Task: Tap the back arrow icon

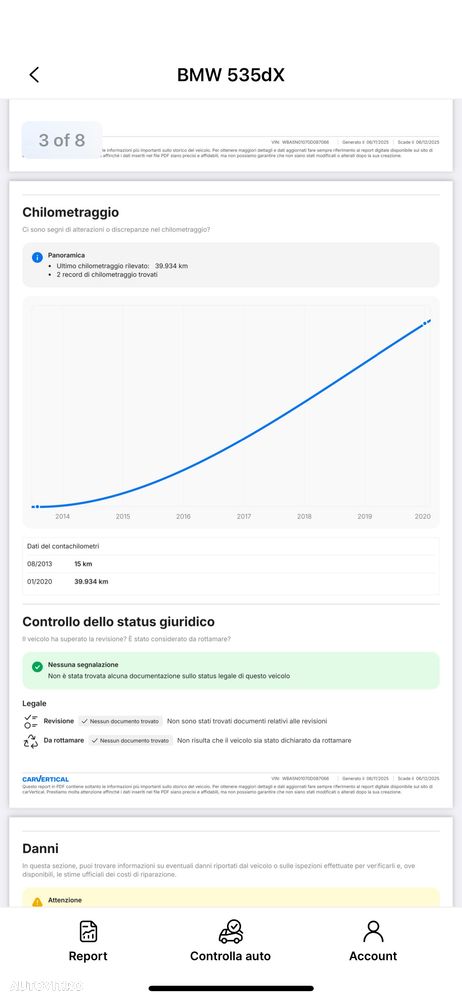Action: [34, 75]
